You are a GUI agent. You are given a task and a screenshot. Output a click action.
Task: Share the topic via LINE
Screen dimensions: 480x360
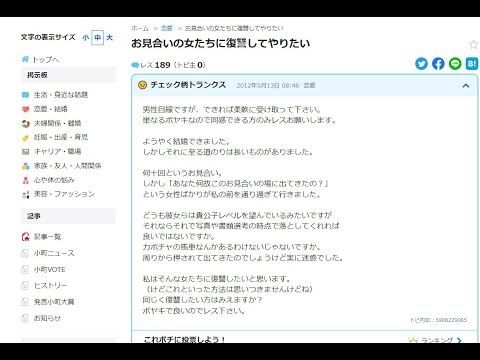point(455,63)
